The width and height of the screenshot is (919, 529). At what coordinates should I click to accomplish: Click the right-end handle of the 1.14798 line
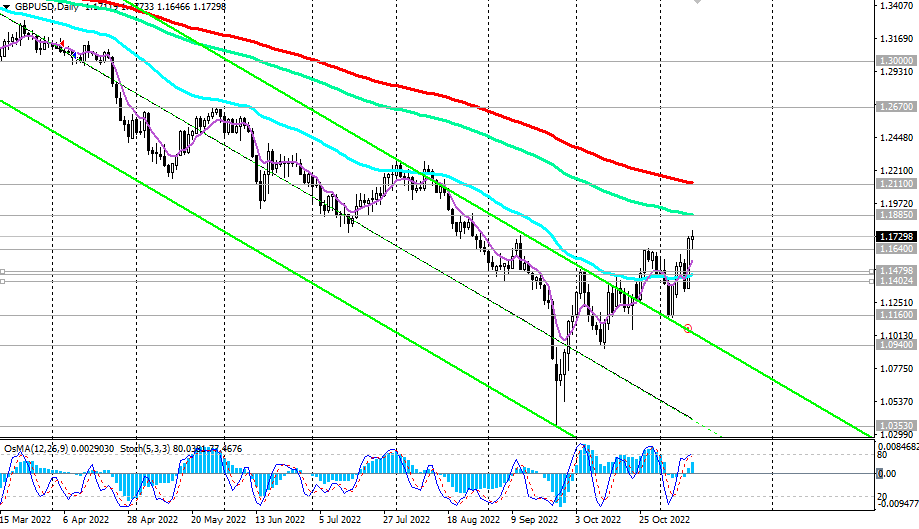872,271
